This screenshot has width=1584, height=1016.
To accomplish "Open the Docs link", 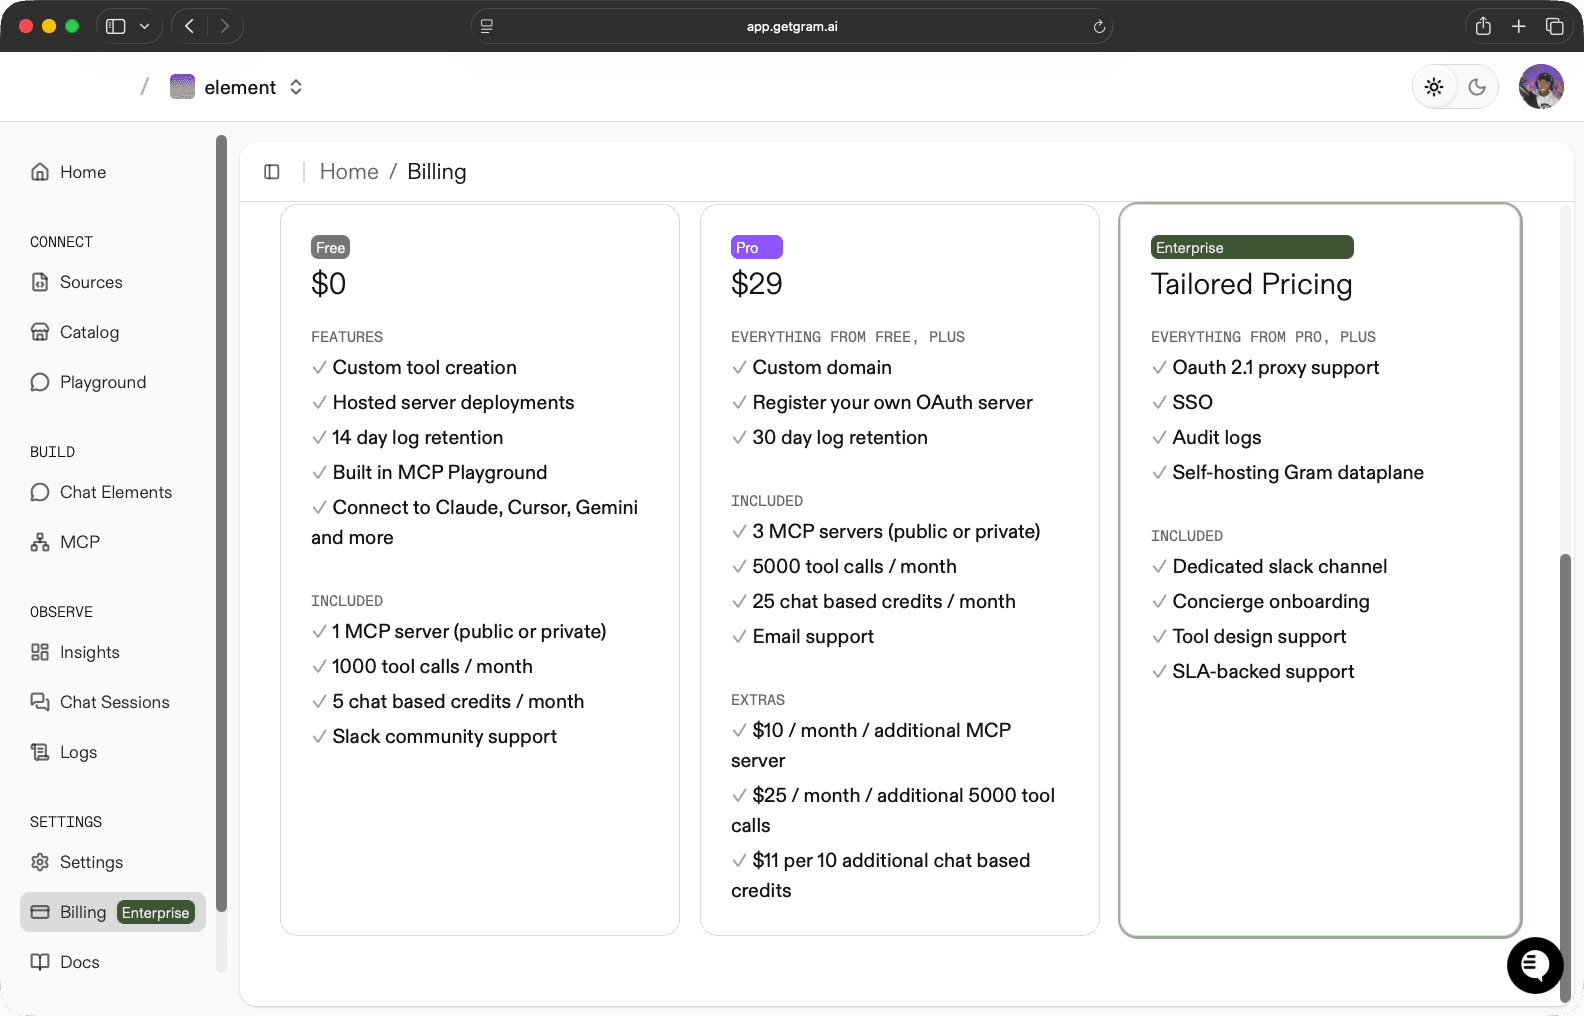I will tap(79, 962).
